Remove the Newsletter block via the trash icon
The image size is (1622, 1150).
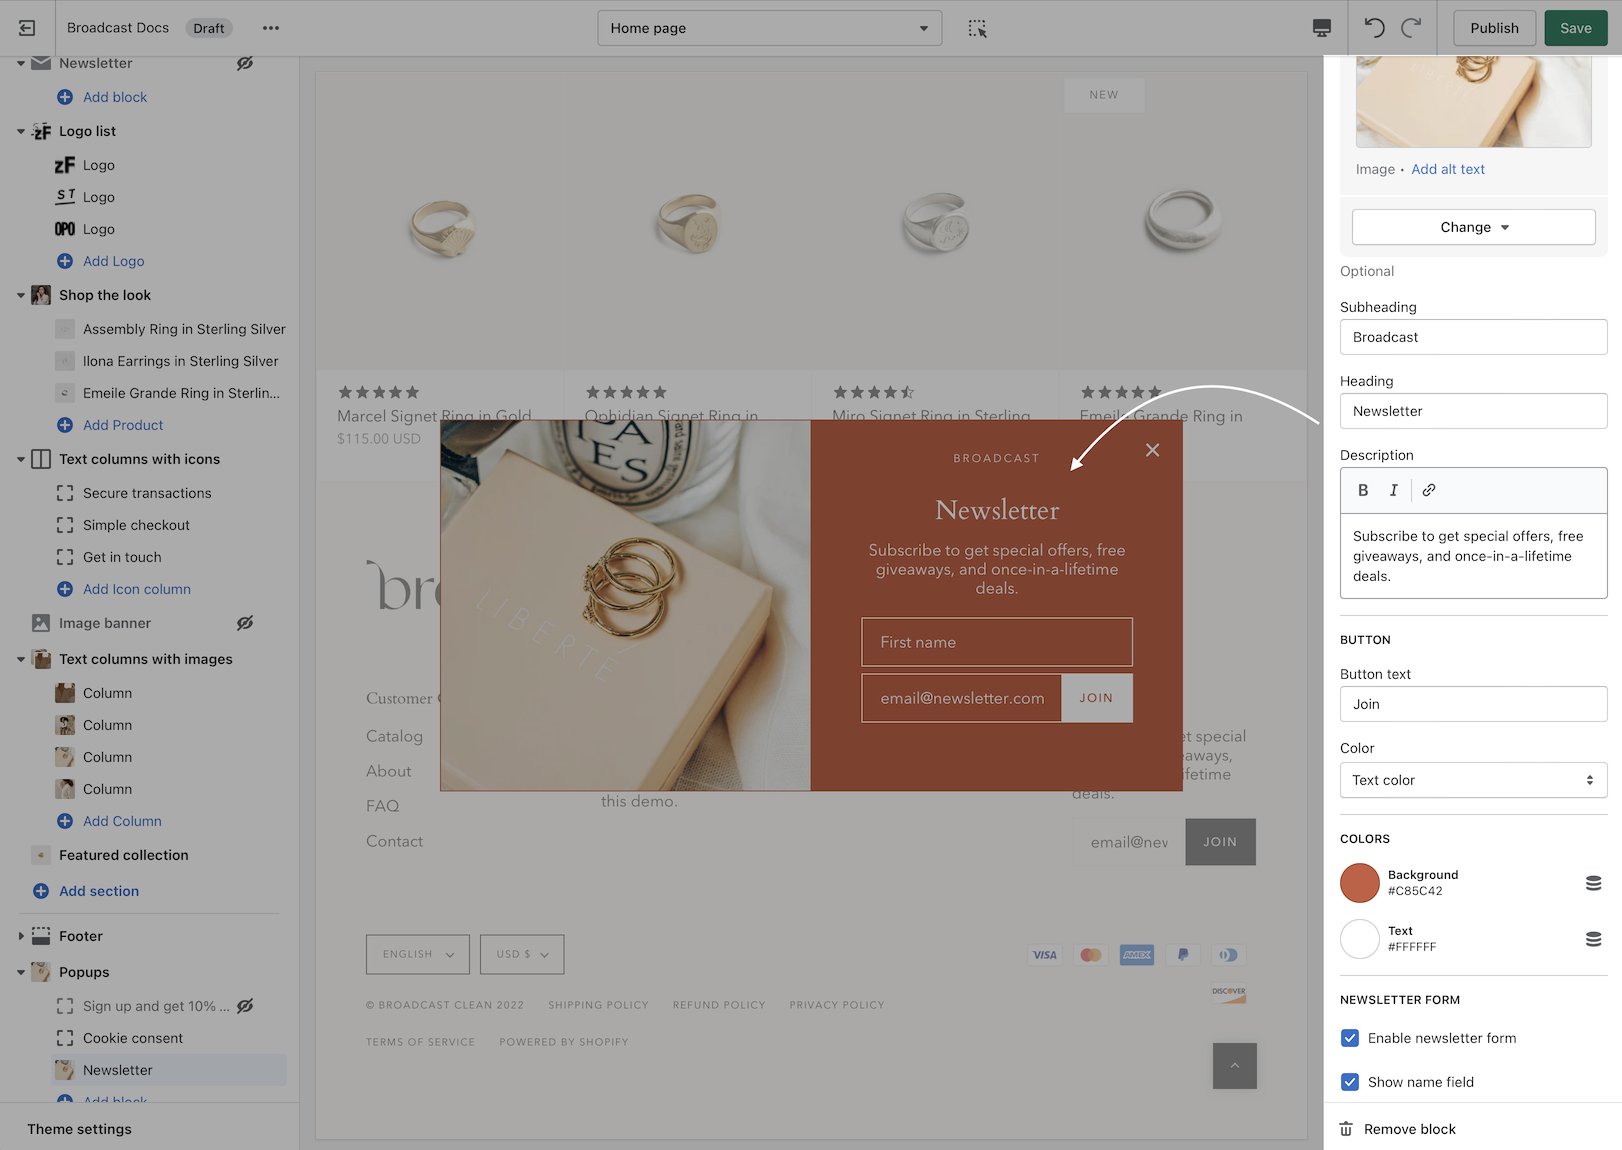tap(1347, 1128)
